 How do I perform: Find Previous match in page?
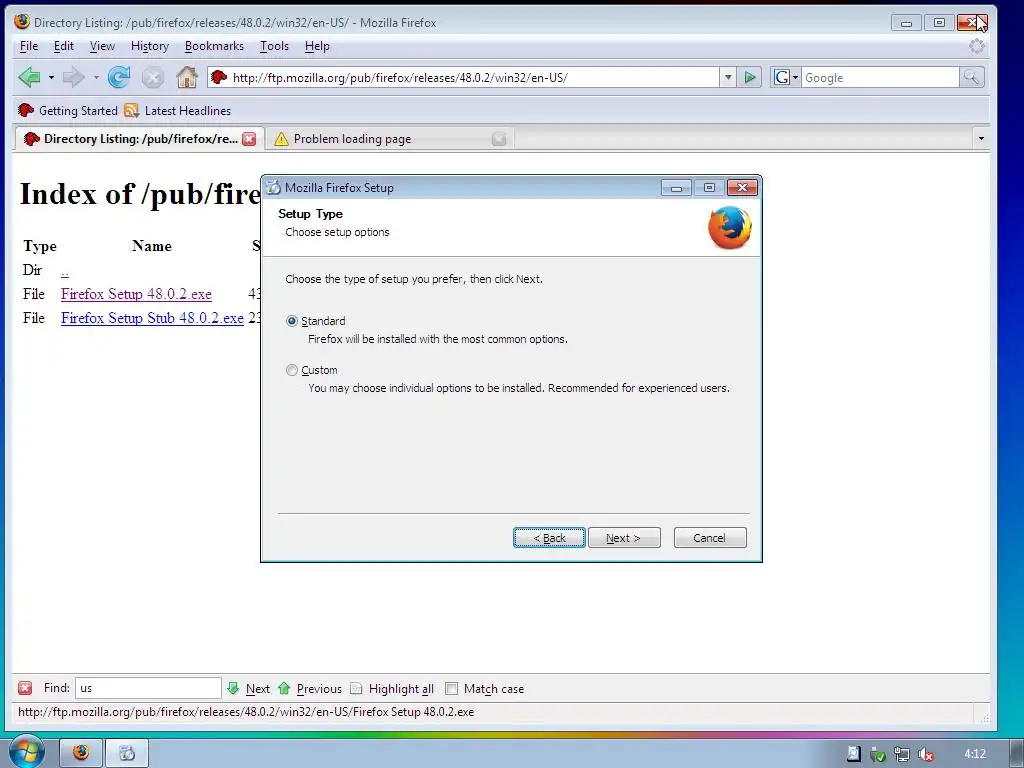point(310,688)
